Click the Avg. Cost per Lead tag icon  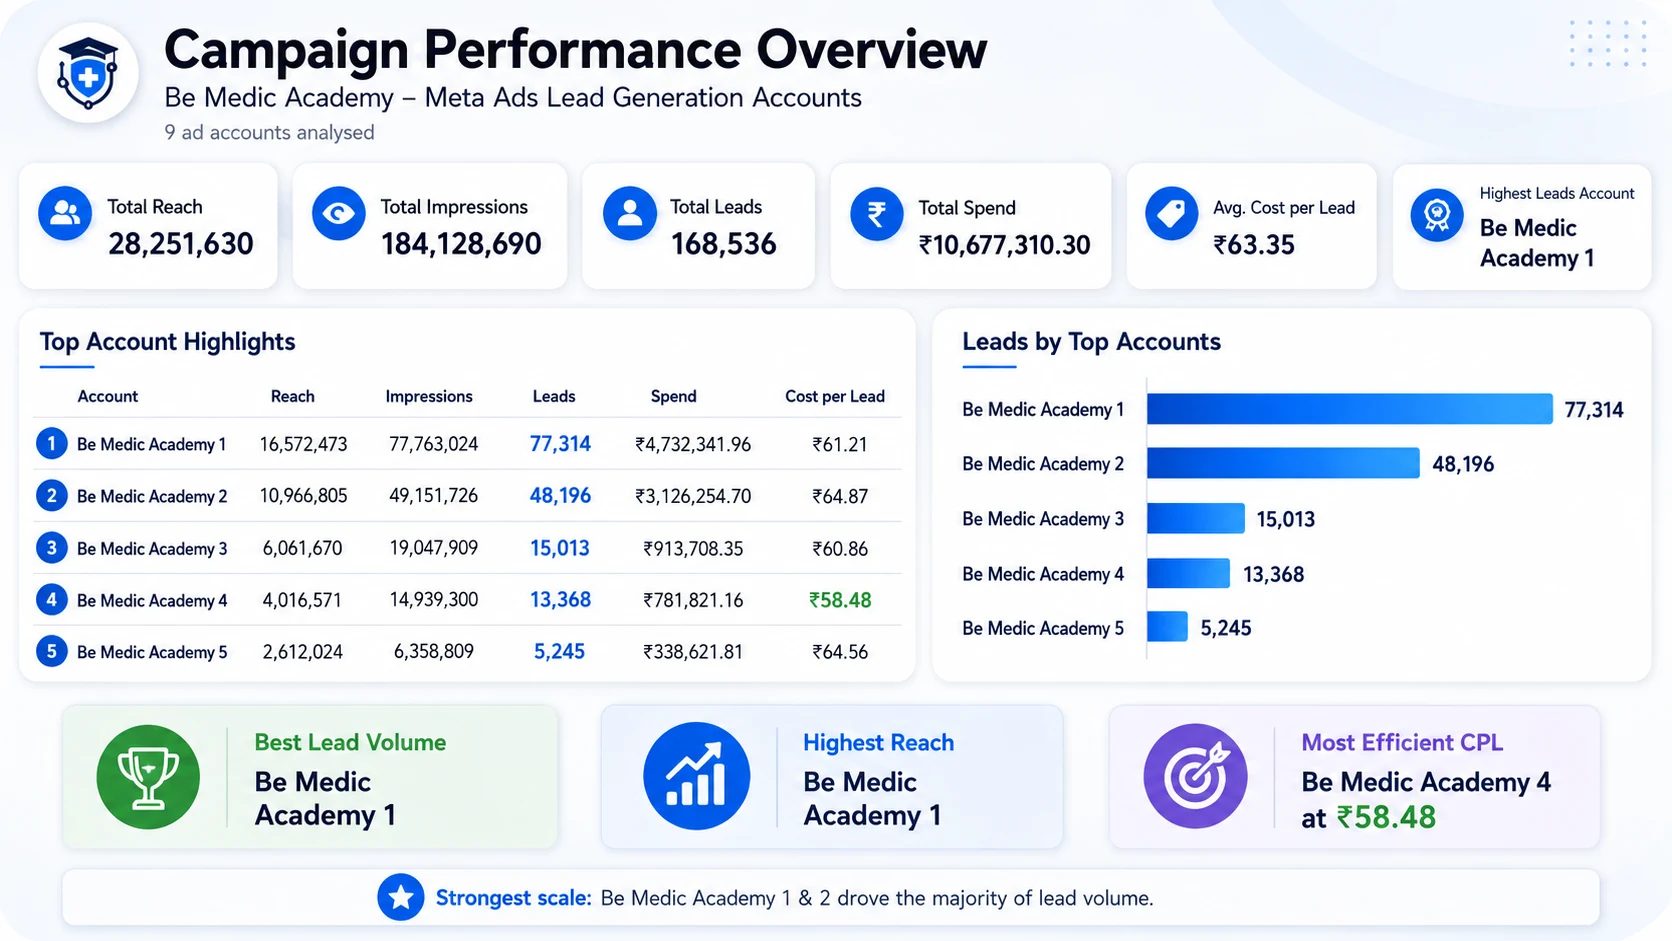click(1171, 213)
